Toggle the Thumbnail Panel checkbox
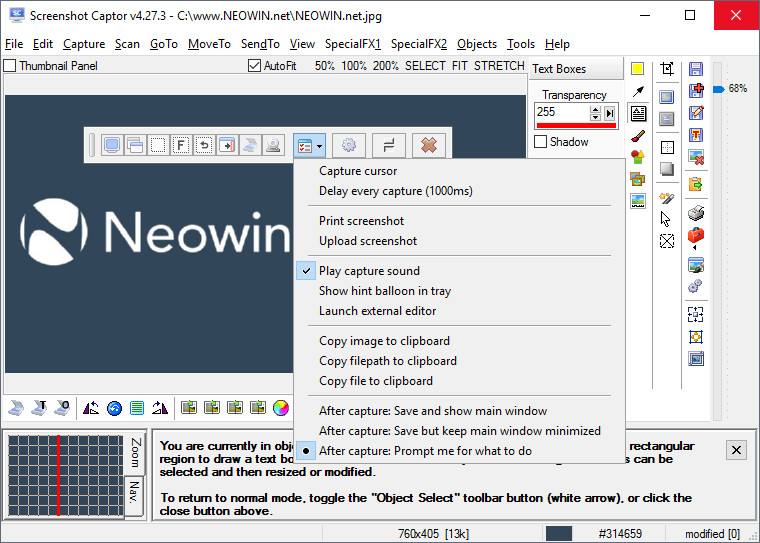This screenshot has height=543, width=760. tap(10, 65)
